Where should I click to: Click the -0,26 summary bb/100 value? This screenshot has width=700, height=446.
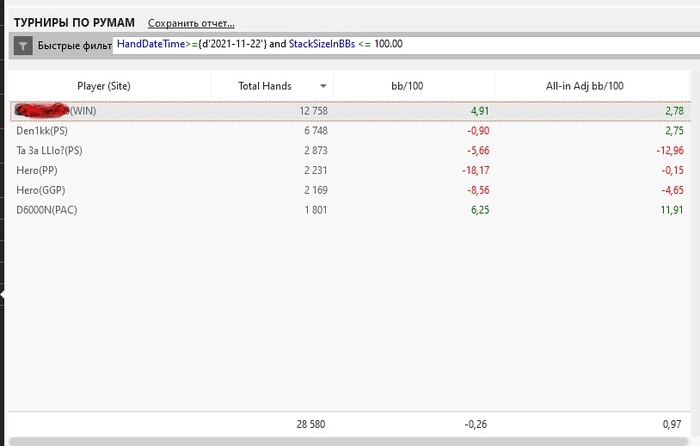[475, 424]
